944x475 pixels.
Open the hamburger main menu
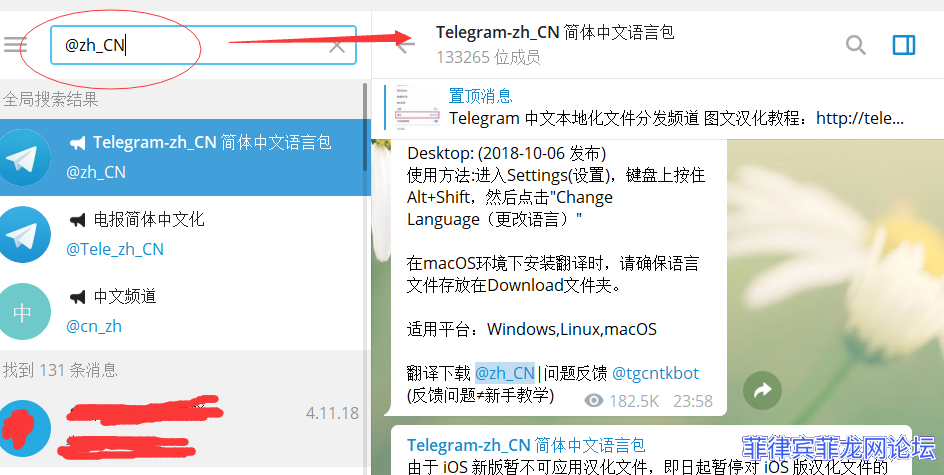click(15, 45)
